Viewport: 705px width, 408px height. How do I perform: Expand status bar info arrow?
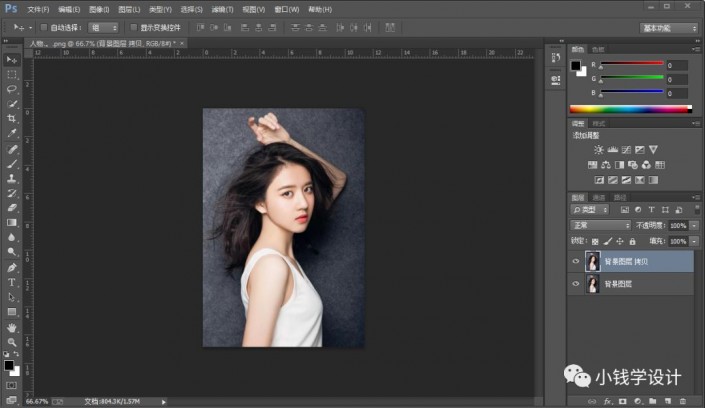coord(164,402)
